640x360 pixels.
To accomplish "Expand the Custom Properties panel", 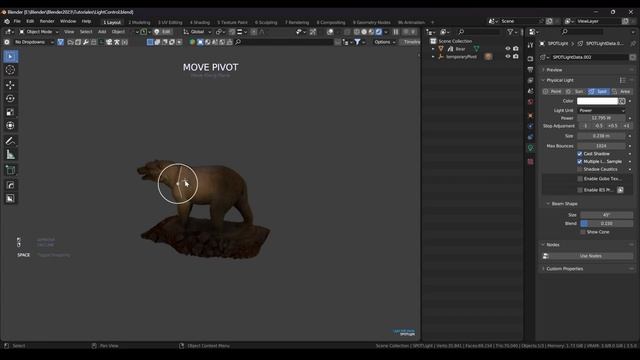I will (565, 269).
